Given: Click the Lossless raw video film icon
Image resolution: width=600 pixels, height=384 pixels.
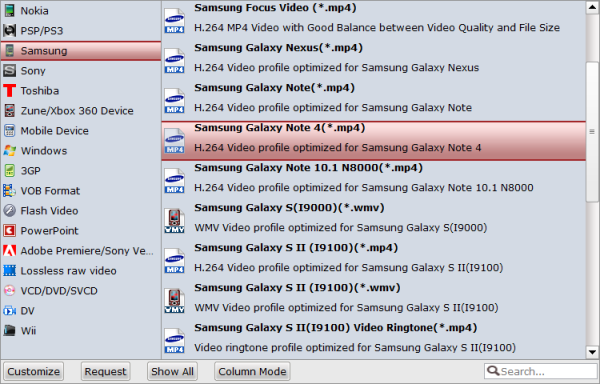Looking at the screenshot, I should tap(10, 271).
